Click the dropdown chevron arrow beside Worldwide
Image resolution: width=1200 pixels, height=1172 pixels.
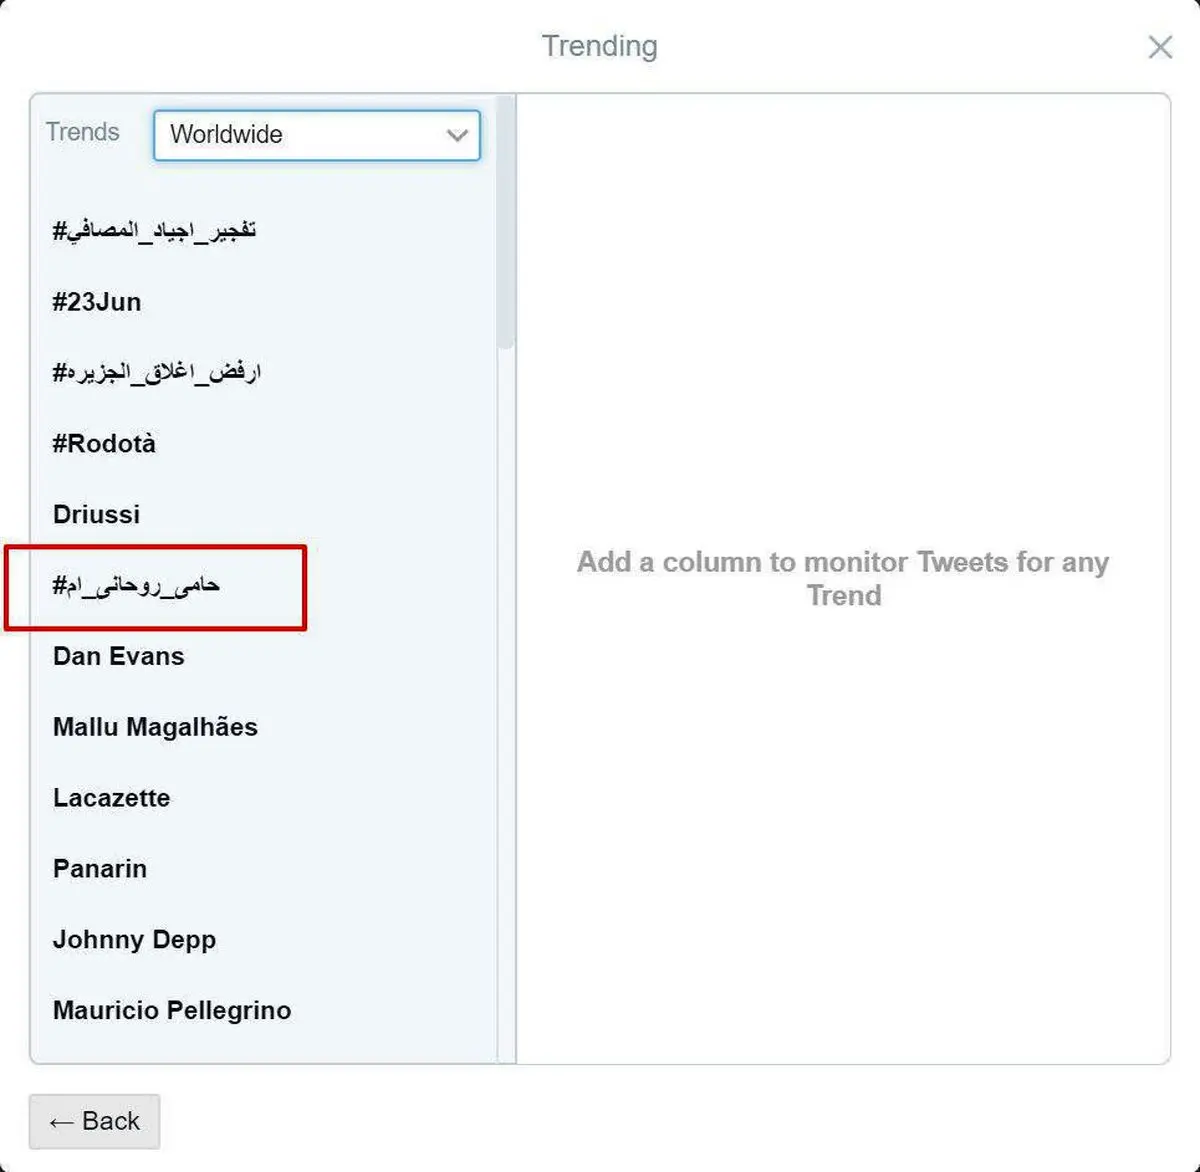click(457, 135)
